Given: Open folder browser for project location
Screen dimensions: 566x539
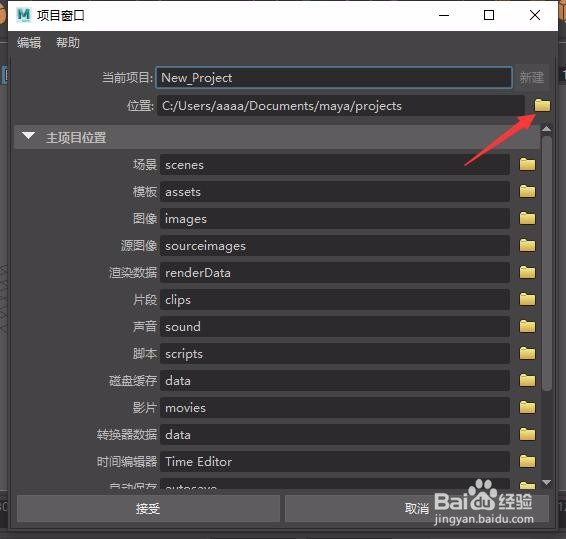Looking at the screenshot, I should click(x=542, y=105).
